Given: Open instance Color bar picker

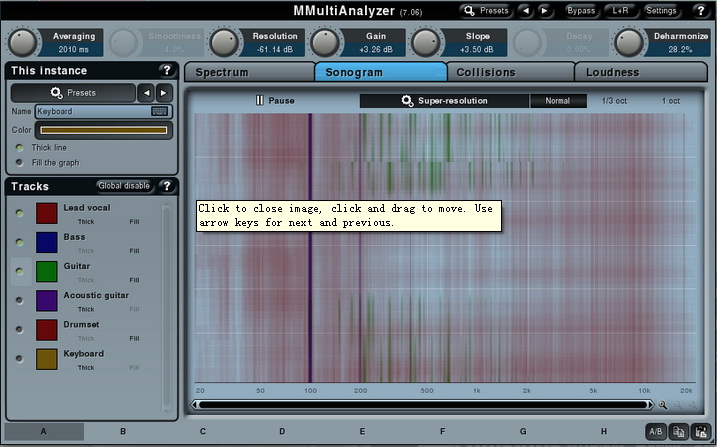Looking at the screenshot, I should [x=104, y=130].
